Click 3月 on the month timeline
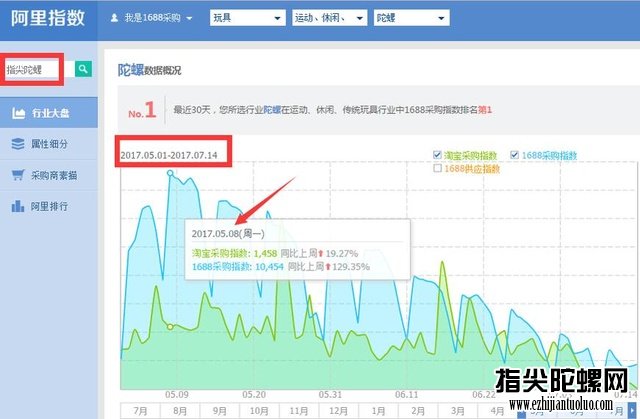 (458, 410)
